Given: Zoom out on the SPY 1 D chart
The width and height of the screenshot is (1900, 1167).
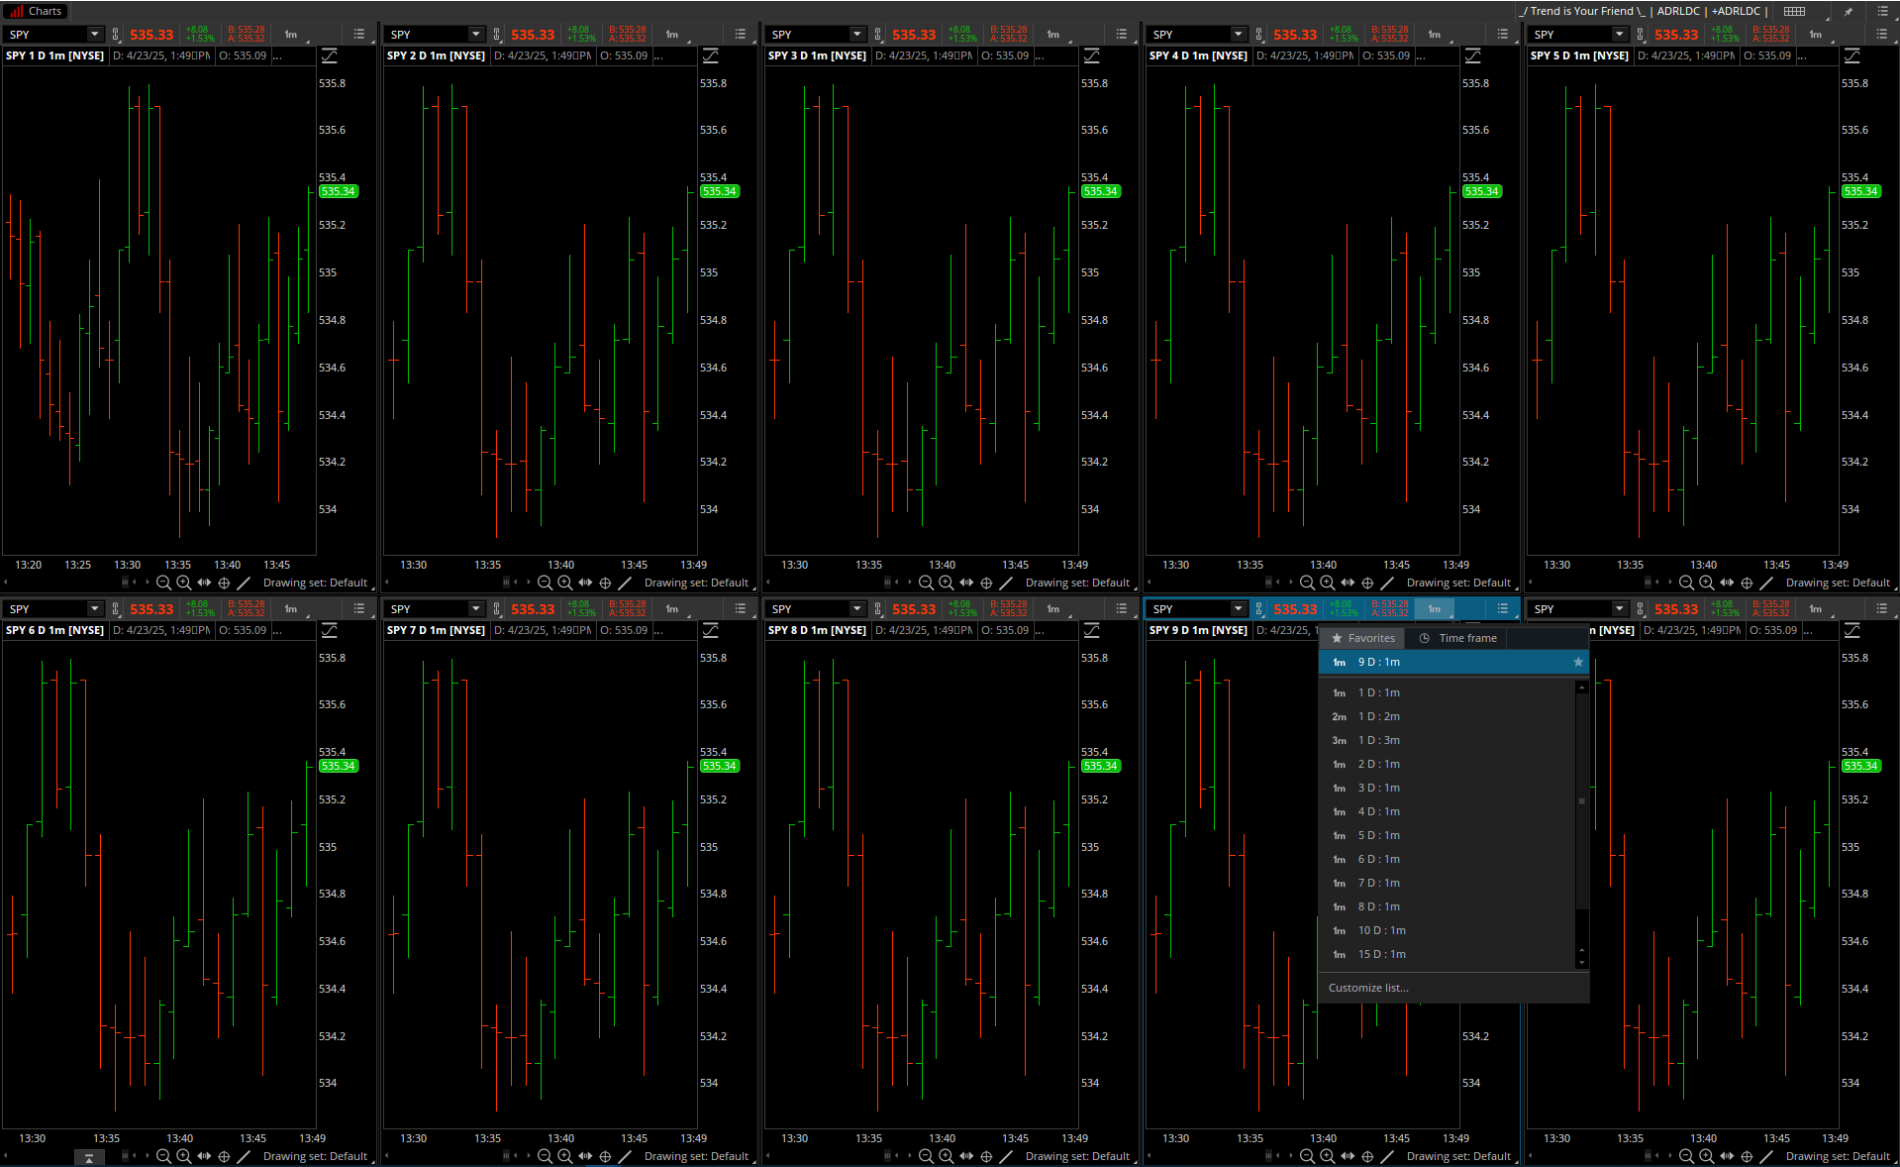Looking at the screenshot, I should point(163,583).
